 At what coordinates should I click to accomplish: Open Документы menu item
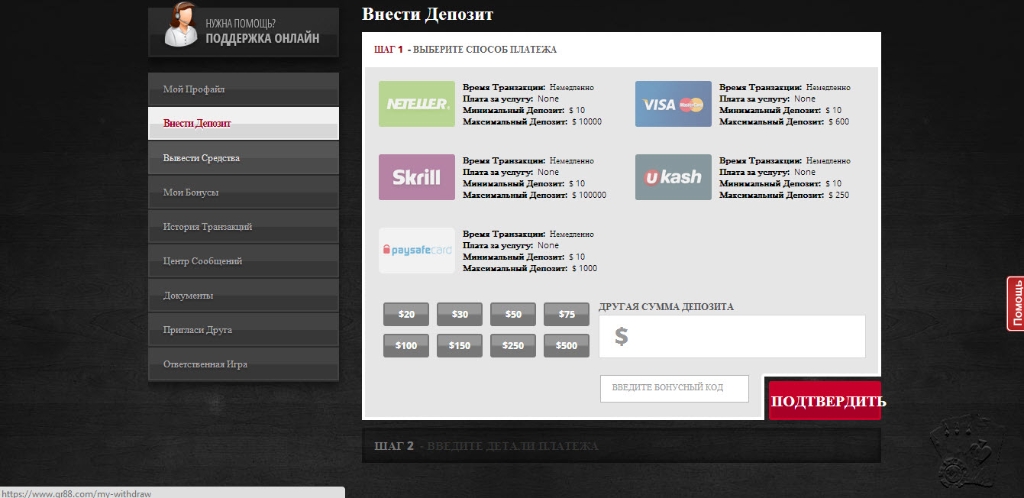[243, 296]
